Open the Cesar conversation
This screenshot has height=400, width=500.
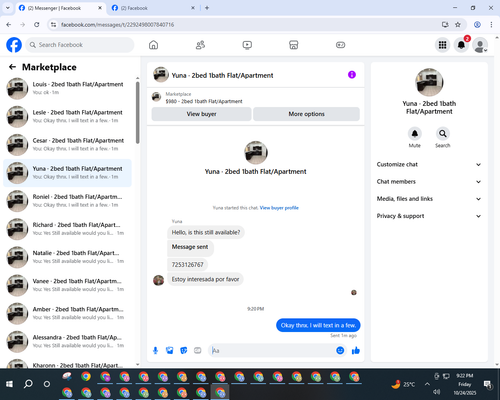click(67, 145)
